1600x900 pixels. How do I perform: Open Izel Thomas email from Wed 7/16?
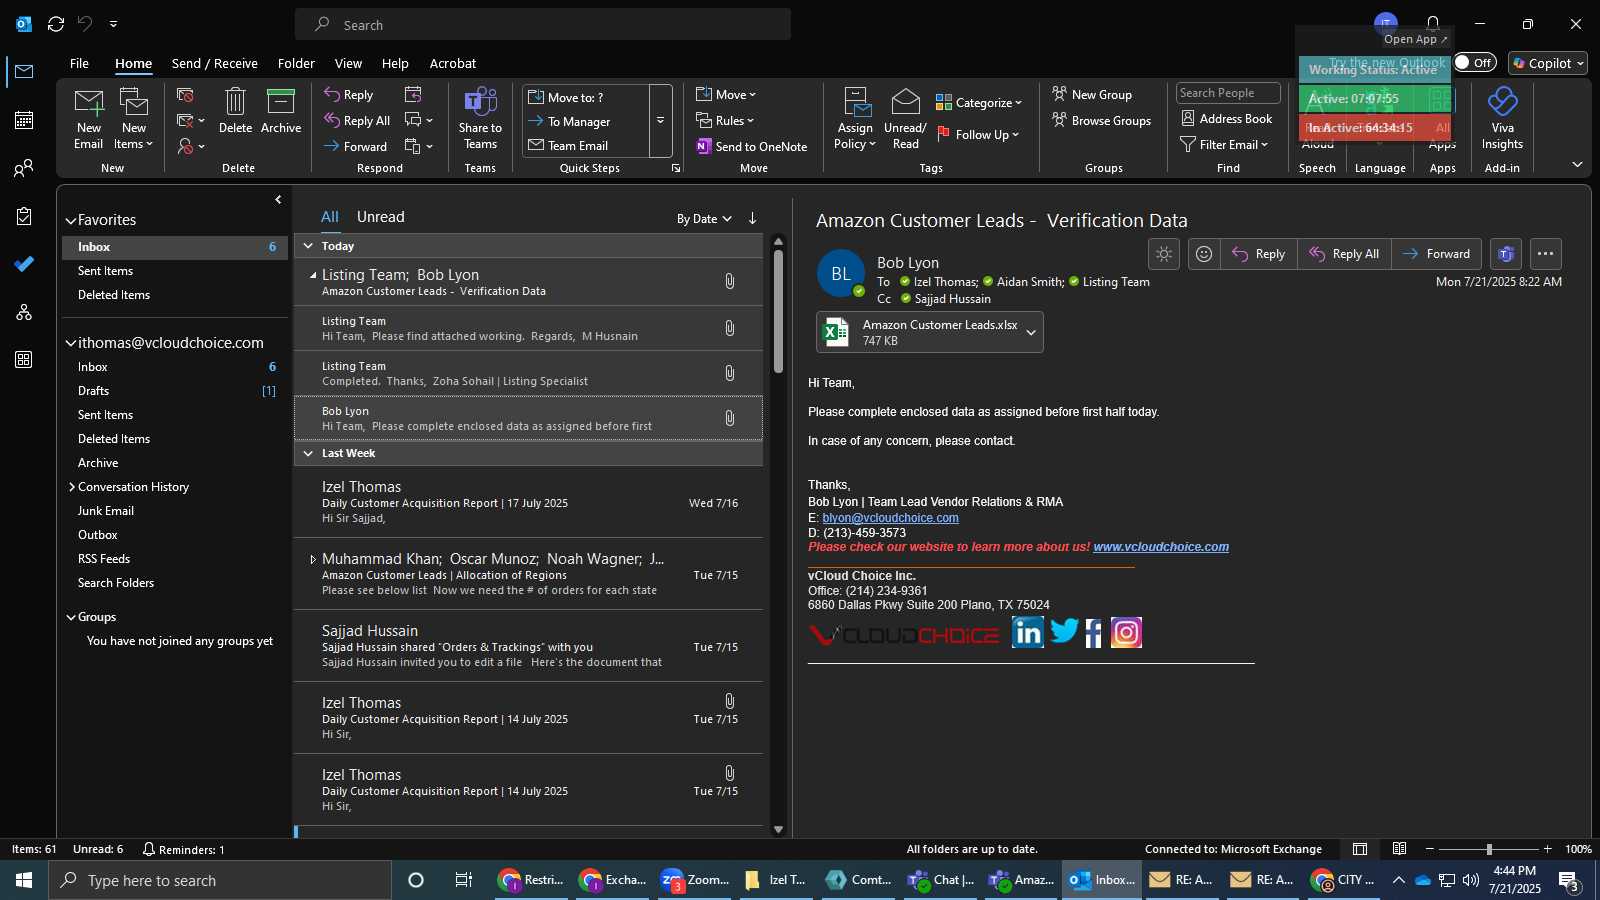[528, 502]
